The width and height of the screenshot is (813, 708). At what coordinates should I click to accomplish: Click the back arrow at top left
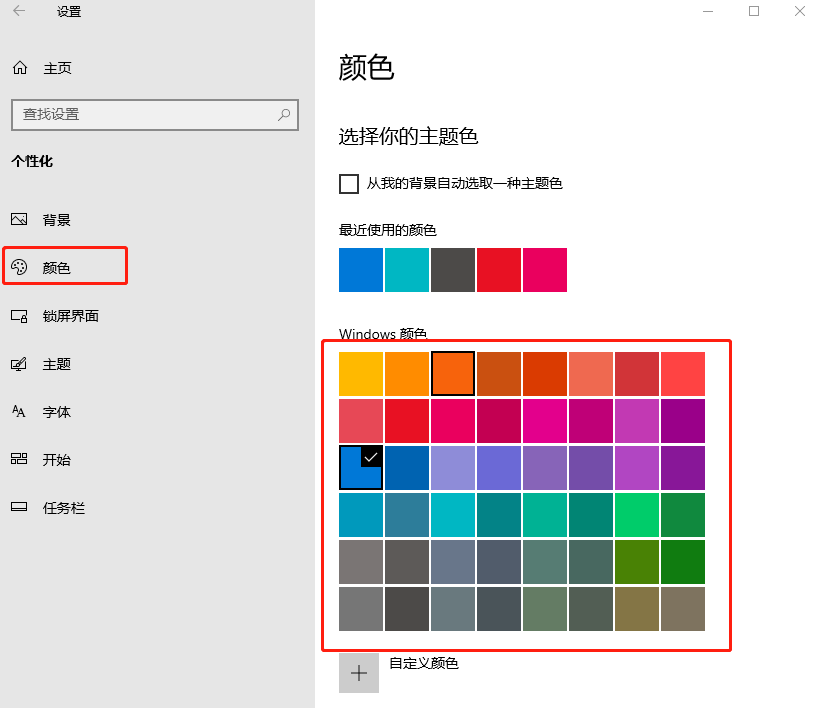[20, 11]
